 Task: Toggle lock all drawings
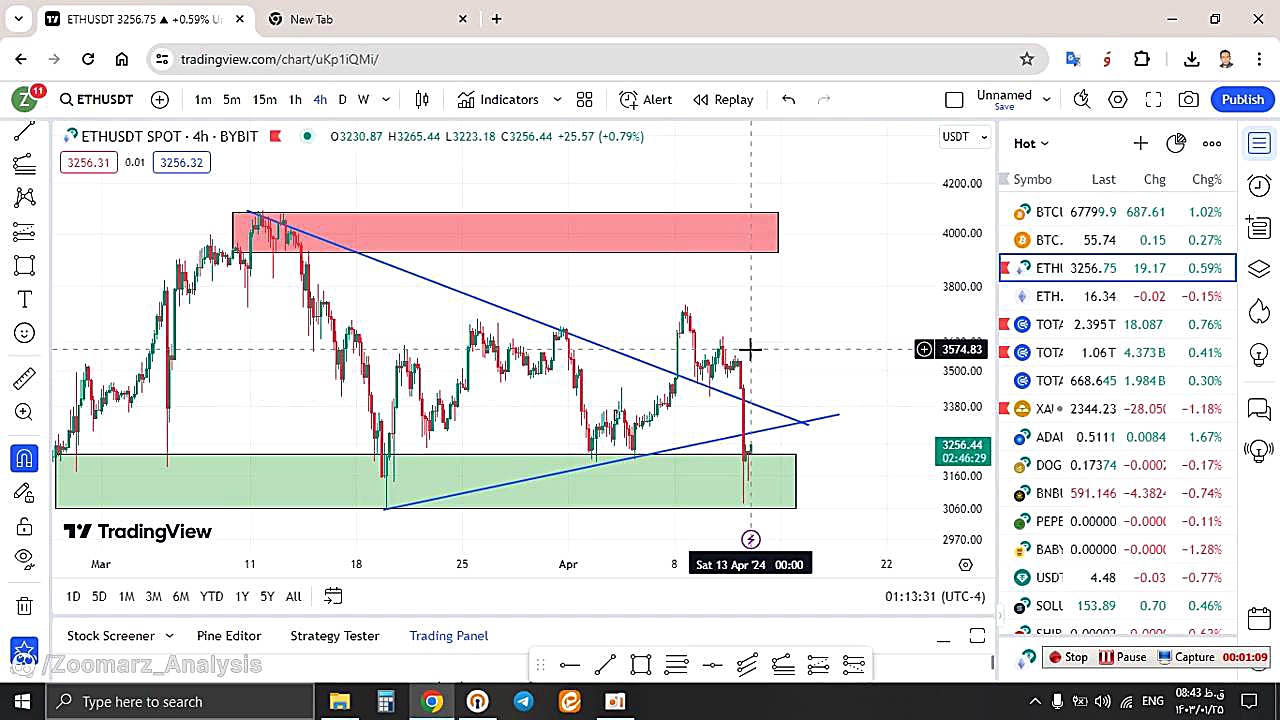click(x=25, y=526)
